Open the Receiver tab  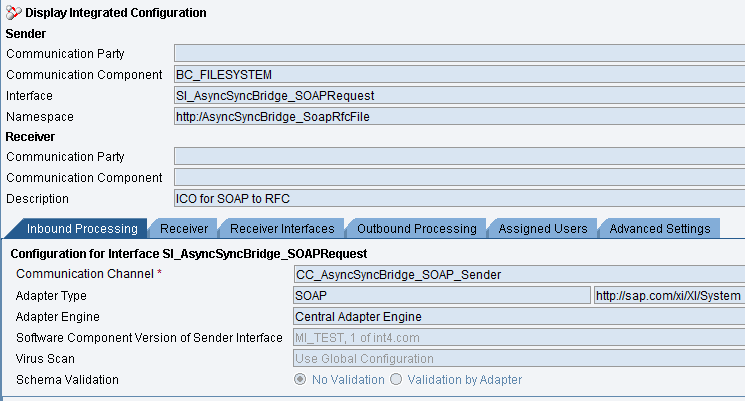tap(183, 229)
